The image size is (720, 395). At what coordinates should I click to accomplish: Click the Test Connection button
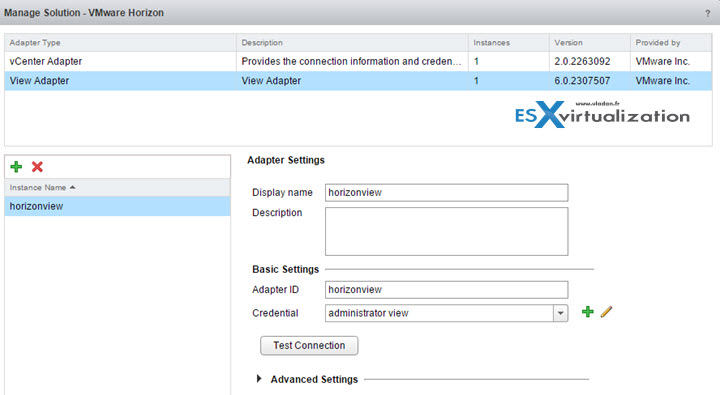click(309, 345)
